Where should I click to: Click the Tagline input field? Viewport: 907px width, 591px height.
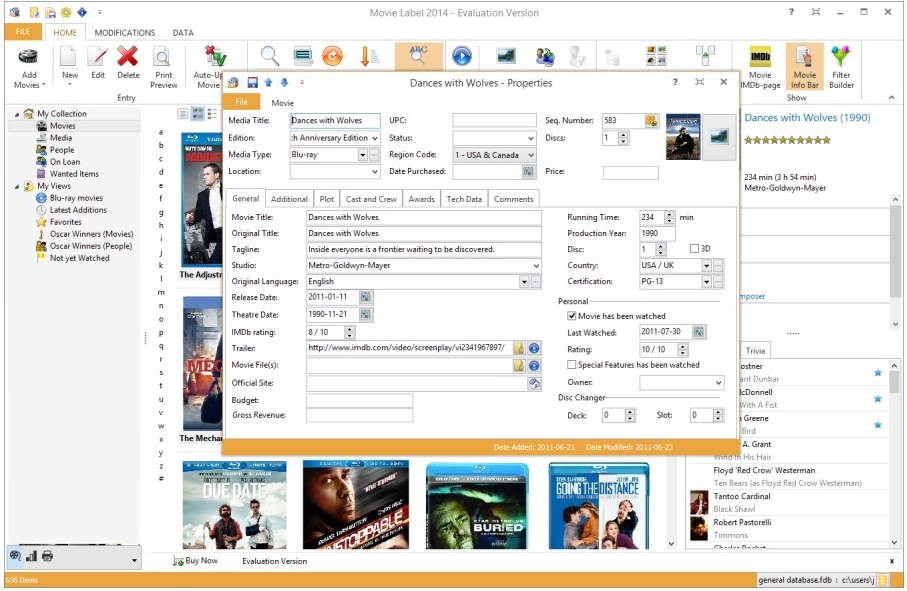pos(424,249)
